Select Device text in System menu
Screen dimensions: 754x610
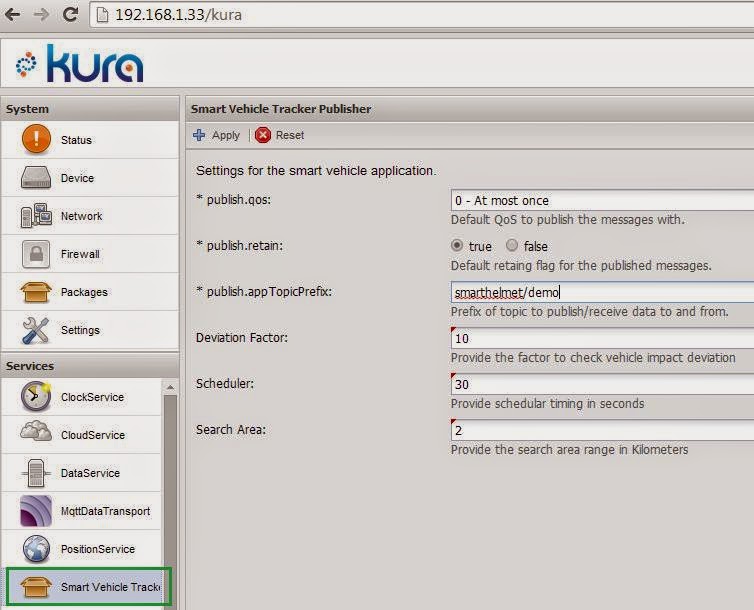(77, 178)
